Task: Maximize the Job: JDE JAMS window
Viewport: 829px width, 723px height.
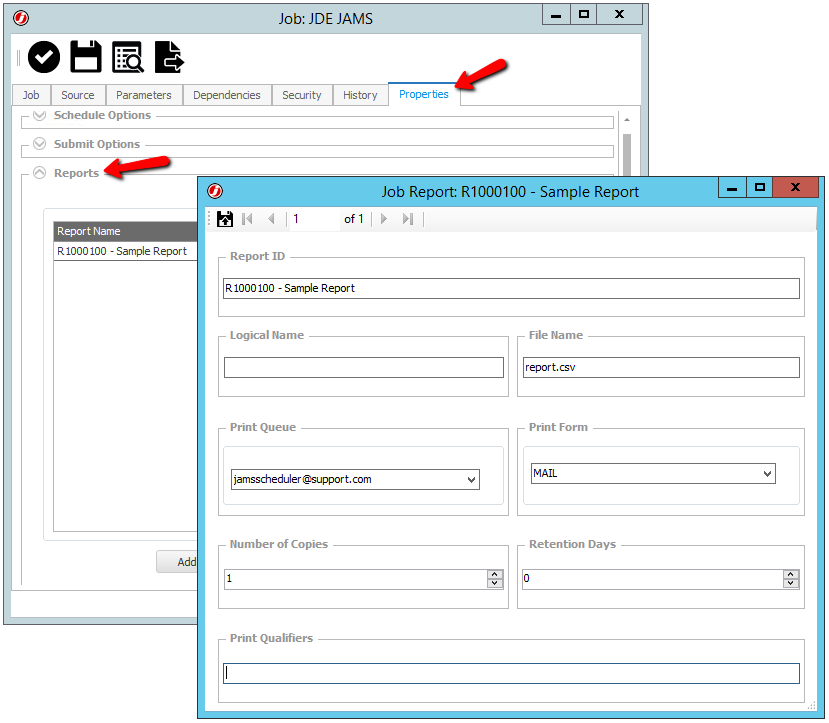Action: [584, 15]
